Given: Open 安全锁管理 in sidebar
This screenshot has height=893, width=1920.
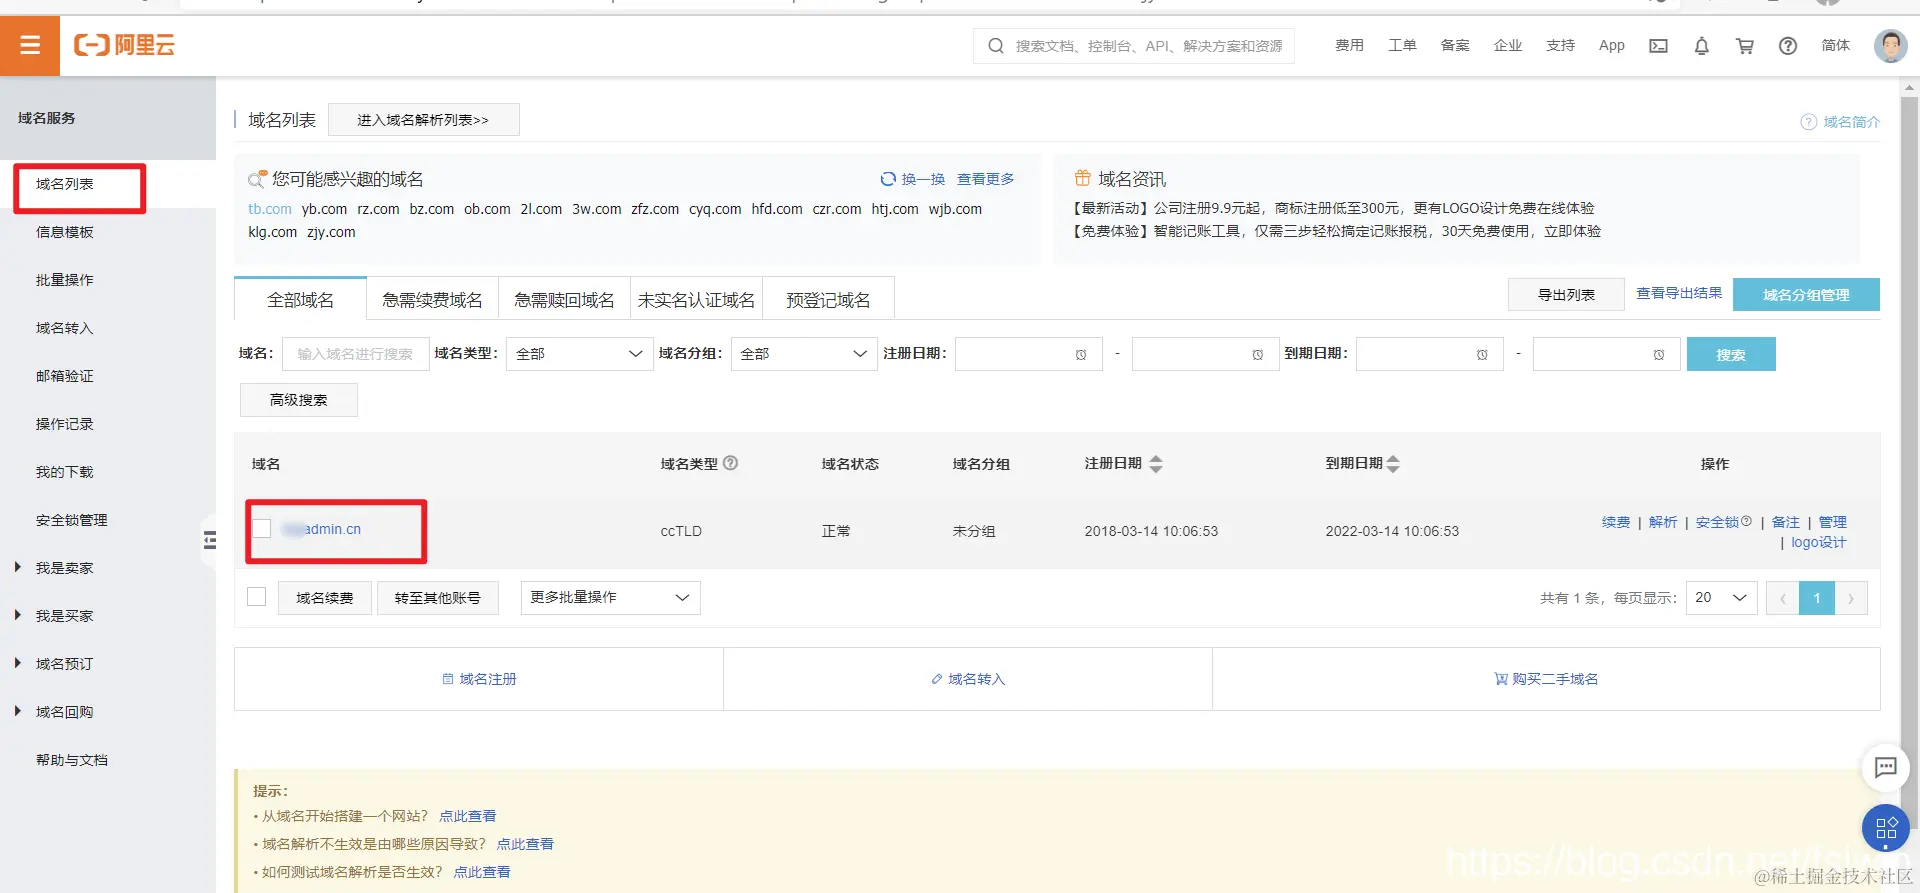Looking at the screenshot, I should (72, 520).
